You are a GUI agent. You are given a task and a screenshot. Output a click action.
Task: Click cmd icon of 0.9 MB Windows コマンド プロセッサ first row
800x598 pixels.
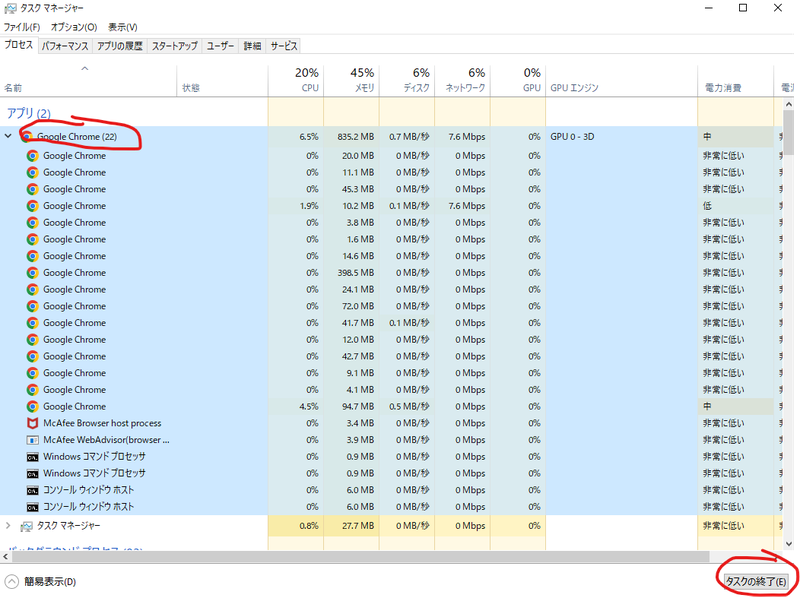[33, 457]
